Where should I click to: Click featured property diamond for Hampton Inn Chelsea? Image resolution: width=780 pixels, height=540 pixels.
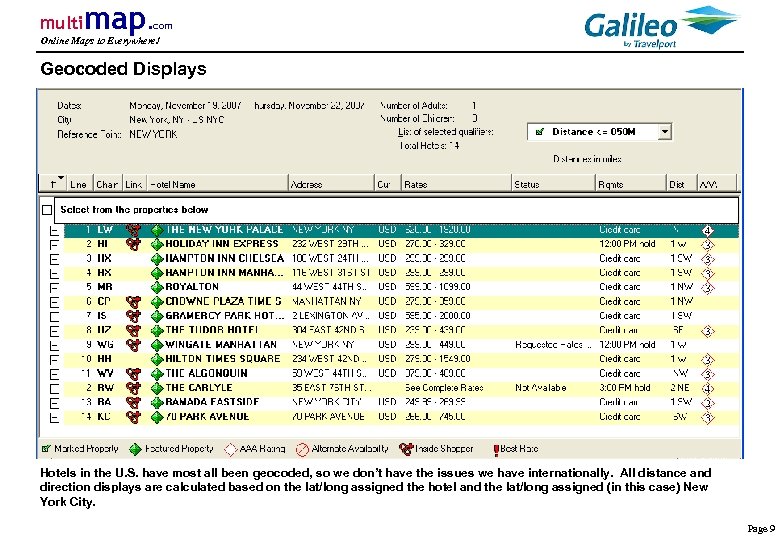157,259
